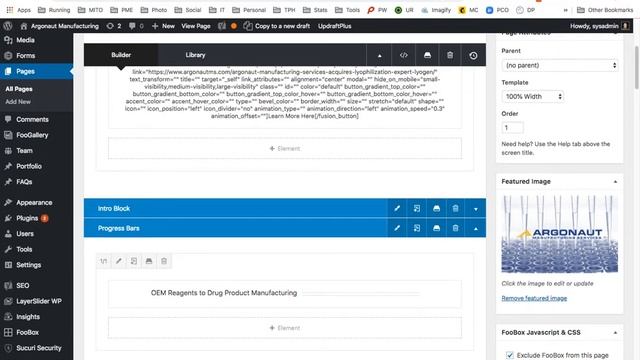Click Add New page submenu link
This screenshot has height=360, width=640.
point(18,102)
